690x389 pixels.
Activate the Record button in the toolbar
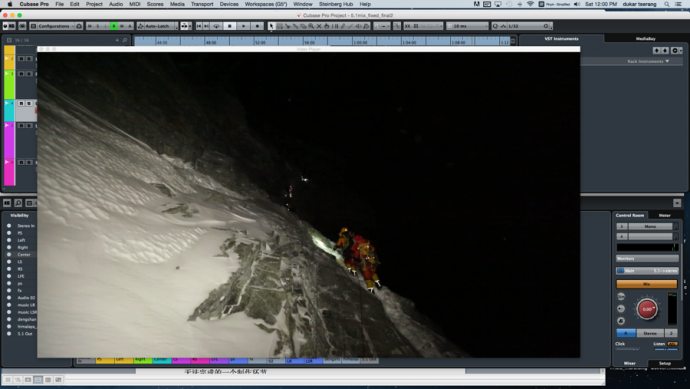point(257,26)
